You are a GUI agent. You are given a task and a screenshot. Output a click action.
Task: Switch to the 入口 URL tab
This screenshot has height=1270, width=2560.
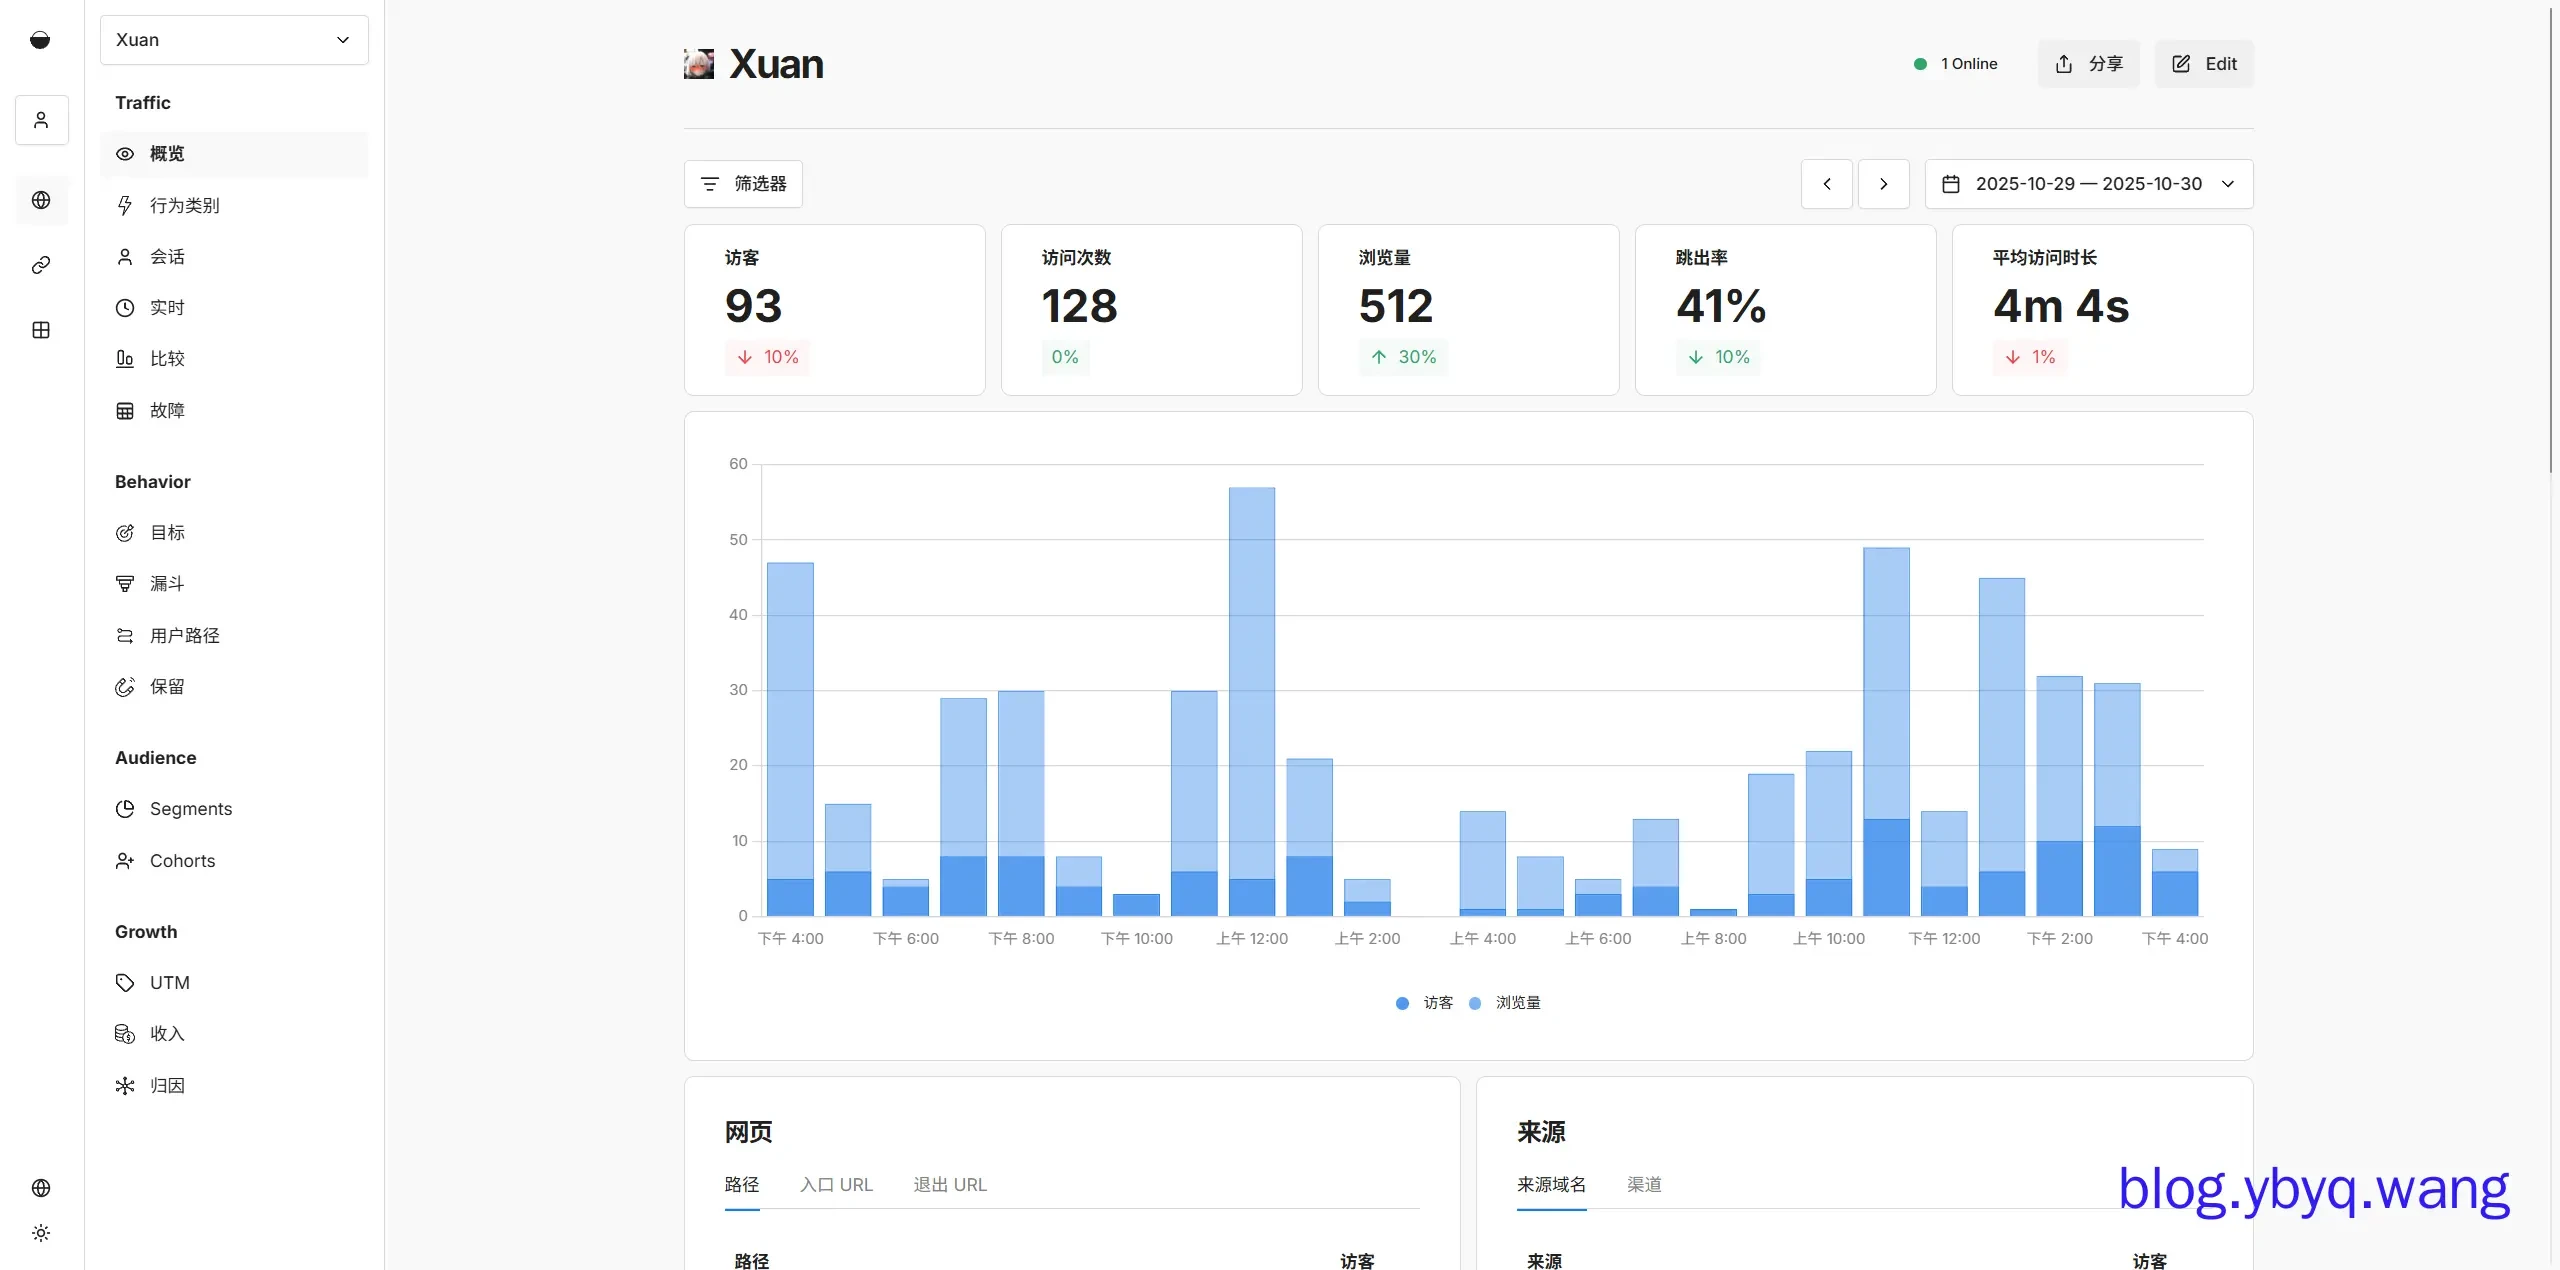coord(836,1185)
